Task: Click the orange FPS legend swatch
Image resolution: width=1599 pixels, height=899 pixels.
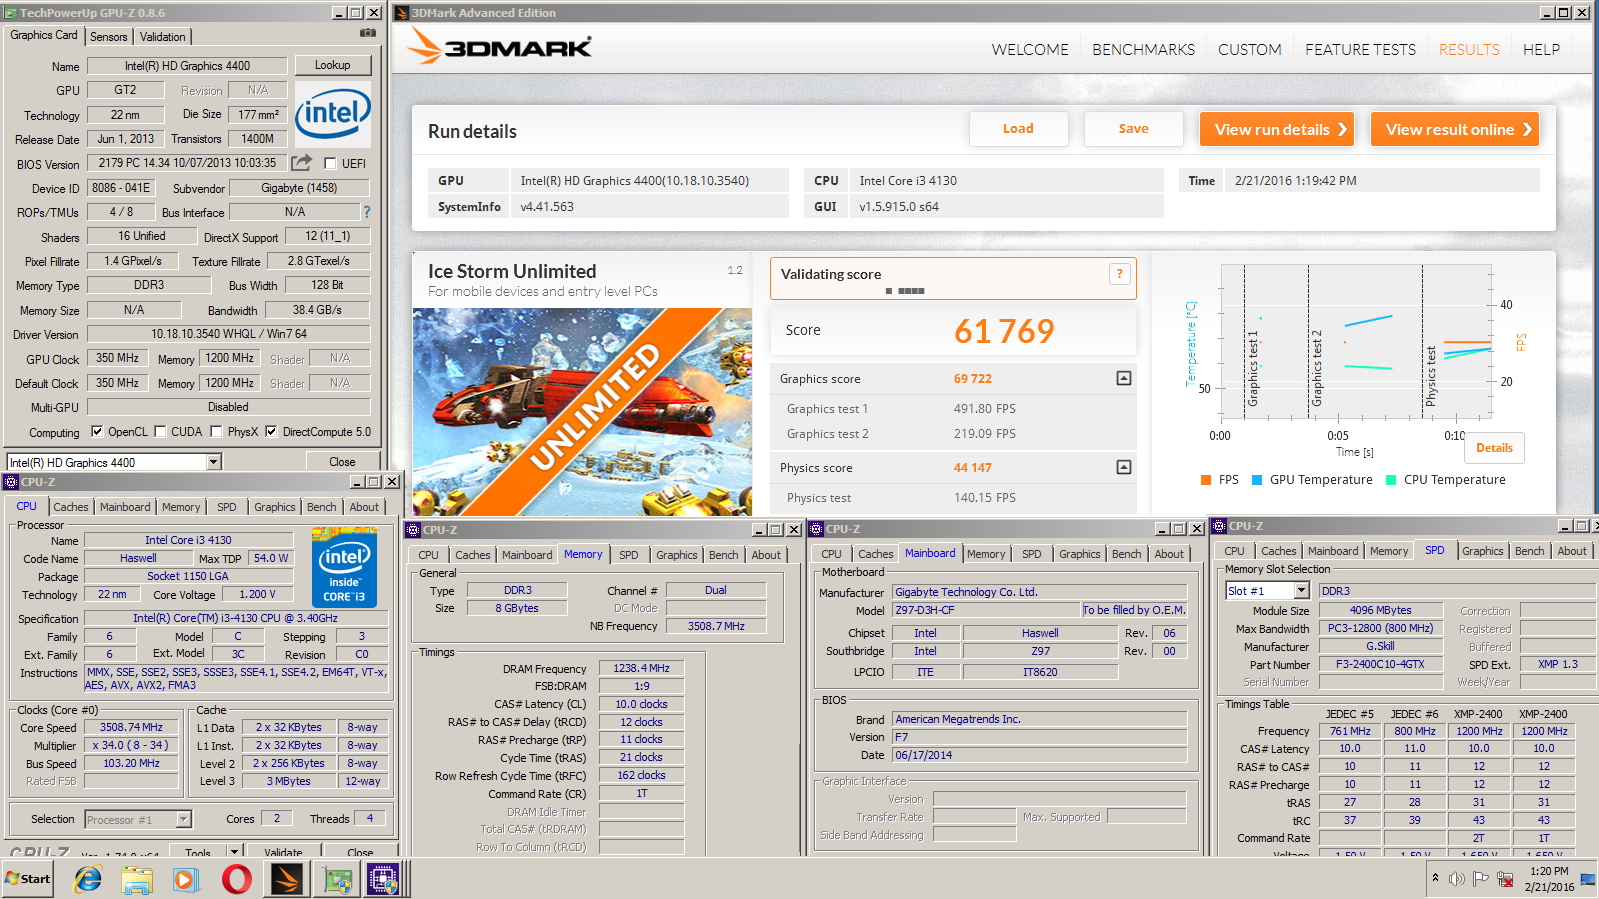Action: pyautogui.click(x=1206, y=480)
